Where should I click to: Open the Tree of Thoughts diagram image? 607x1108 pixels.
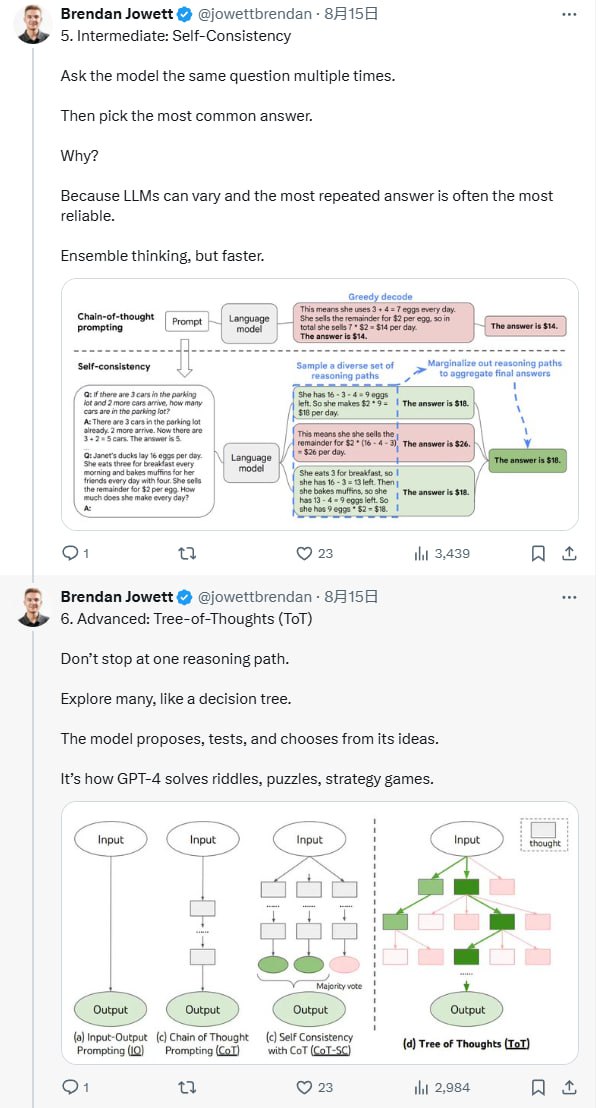point(319,932)
